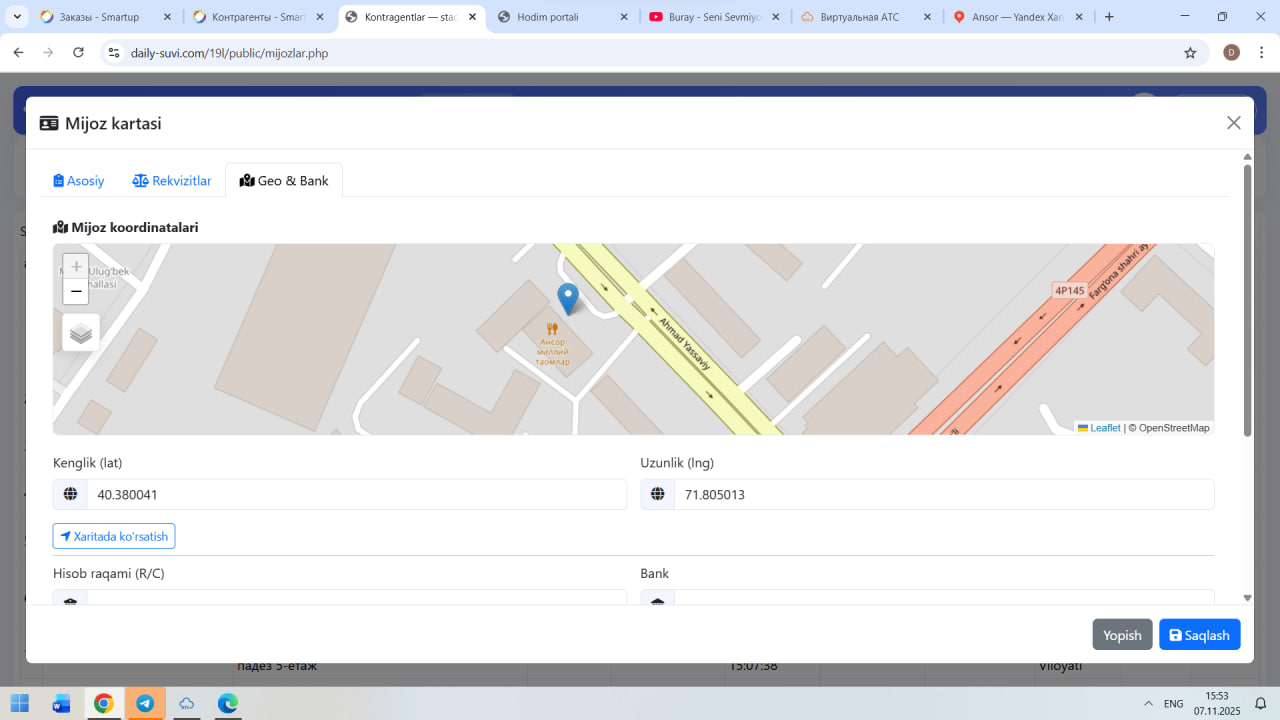Bookmark this page with star icon
Image resolution: width=1280 pixels, height=720 pixels.
(x=1190, y=53)
